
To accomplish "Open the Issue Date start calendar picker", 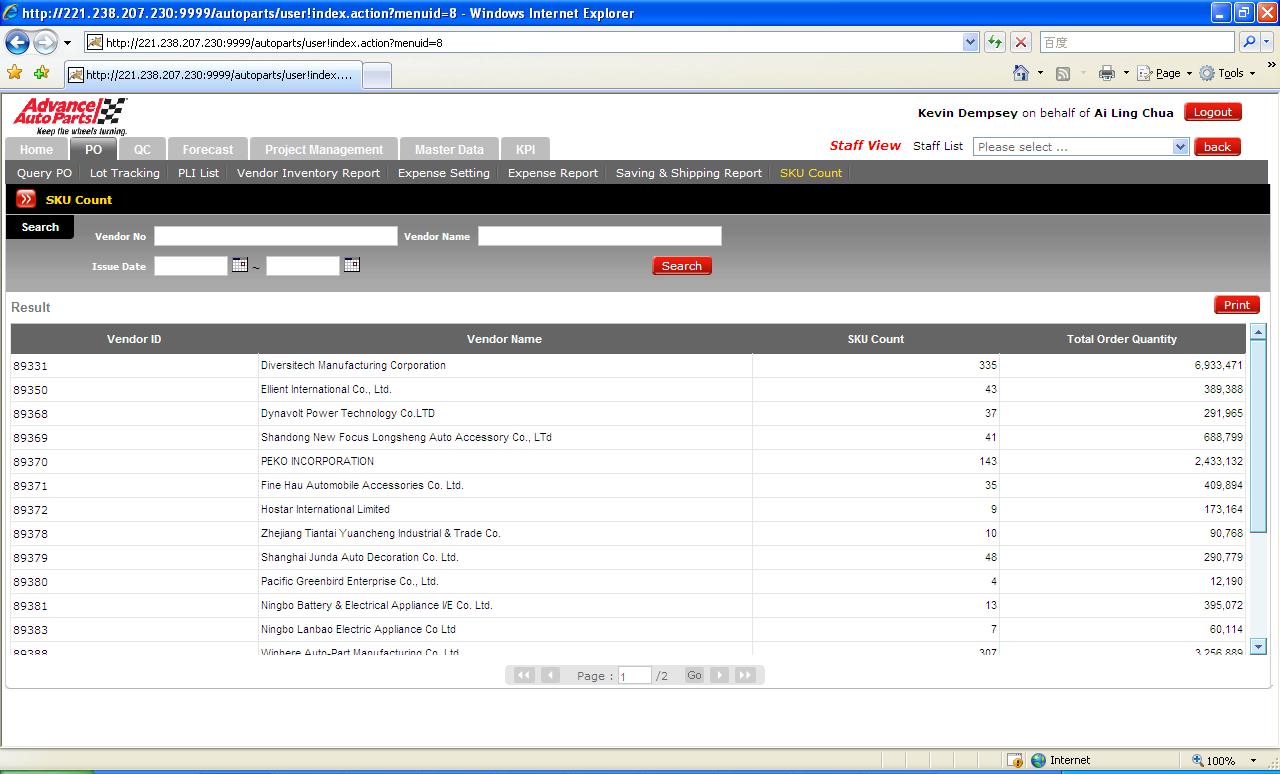I will pyautogui.click(x=240, y=265).
